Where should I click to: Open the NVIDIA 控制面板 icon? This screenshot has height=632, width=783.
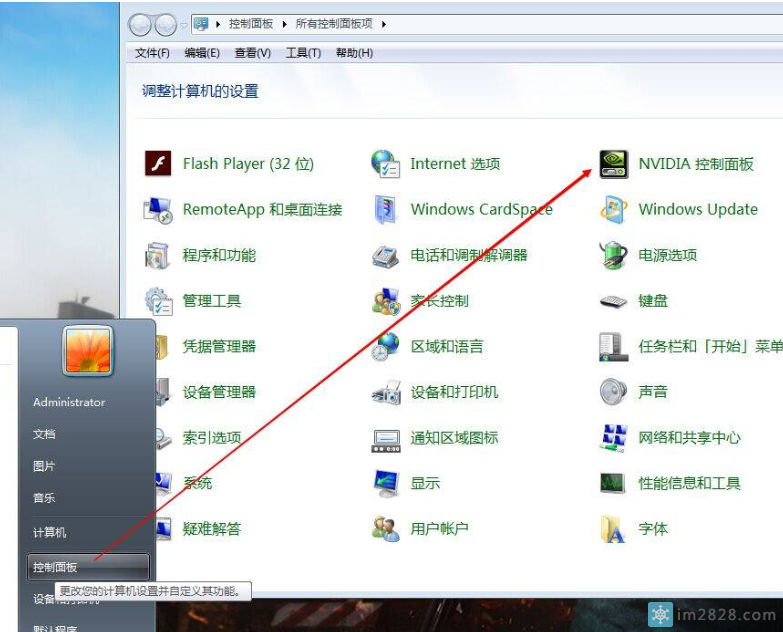click(x=613, y=164)
